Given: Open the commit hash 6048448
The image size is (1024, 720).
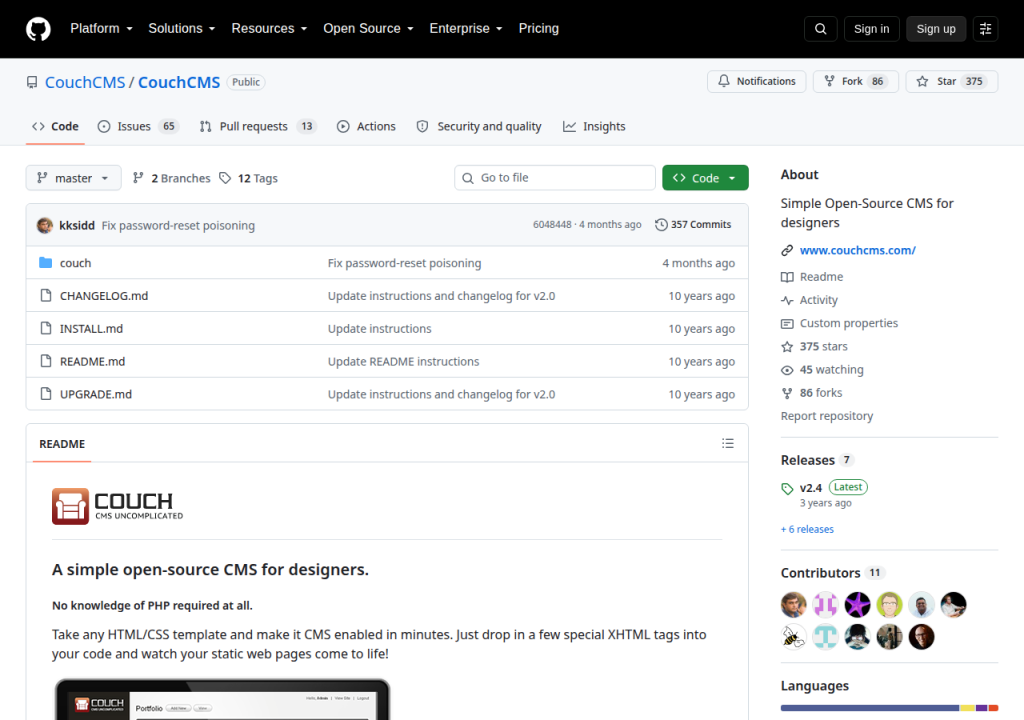Looking at the screenshot, I should [x=552, y=225].
